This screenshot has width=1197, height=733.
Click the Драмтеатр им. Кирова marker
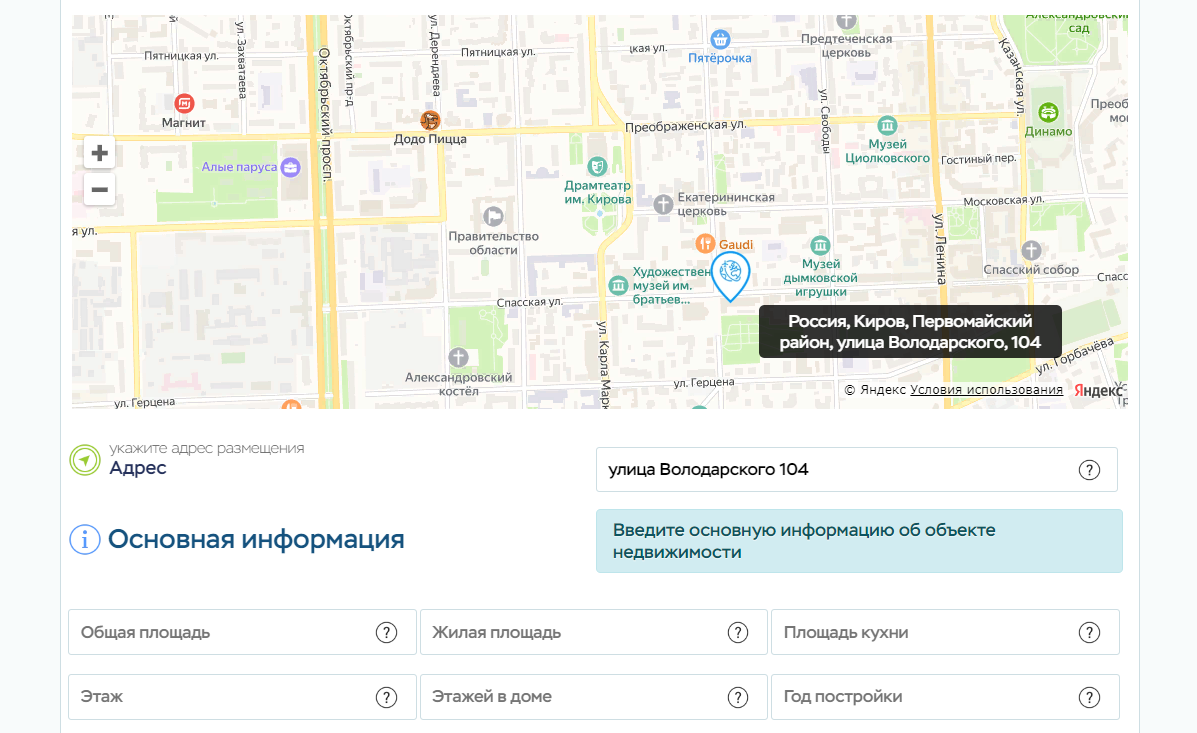pos(598,165)
